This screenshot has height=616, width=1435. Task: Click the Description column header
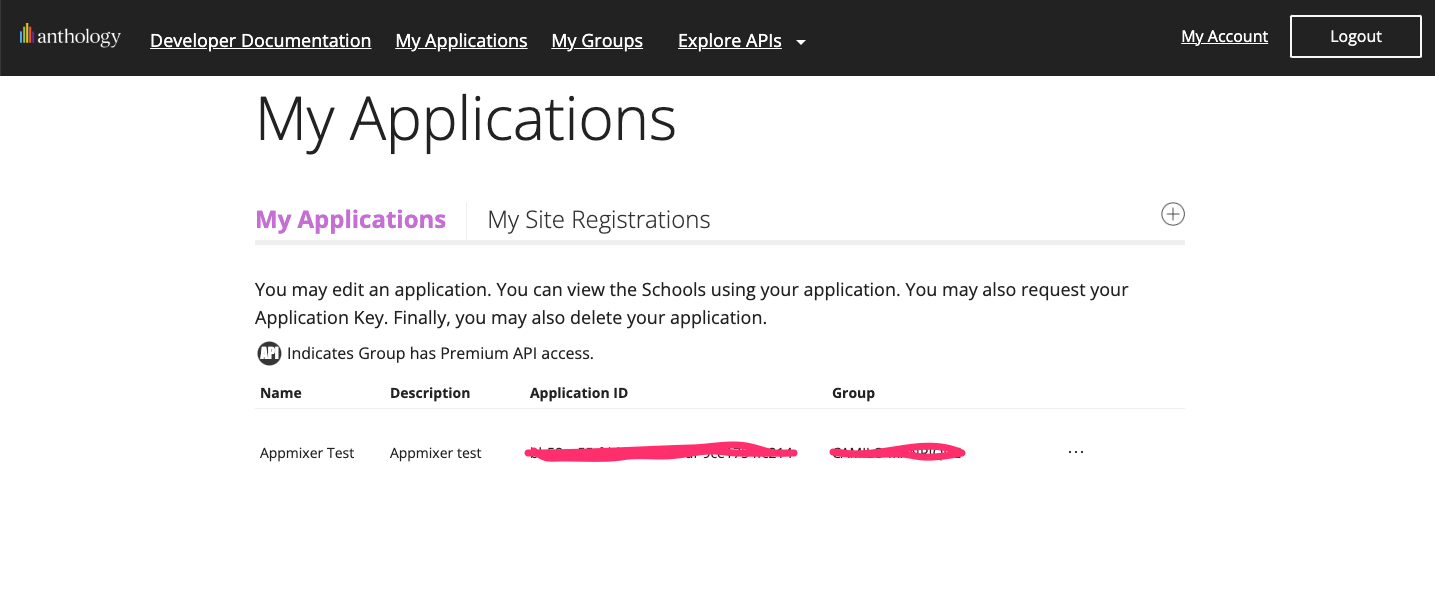(430, 393)
